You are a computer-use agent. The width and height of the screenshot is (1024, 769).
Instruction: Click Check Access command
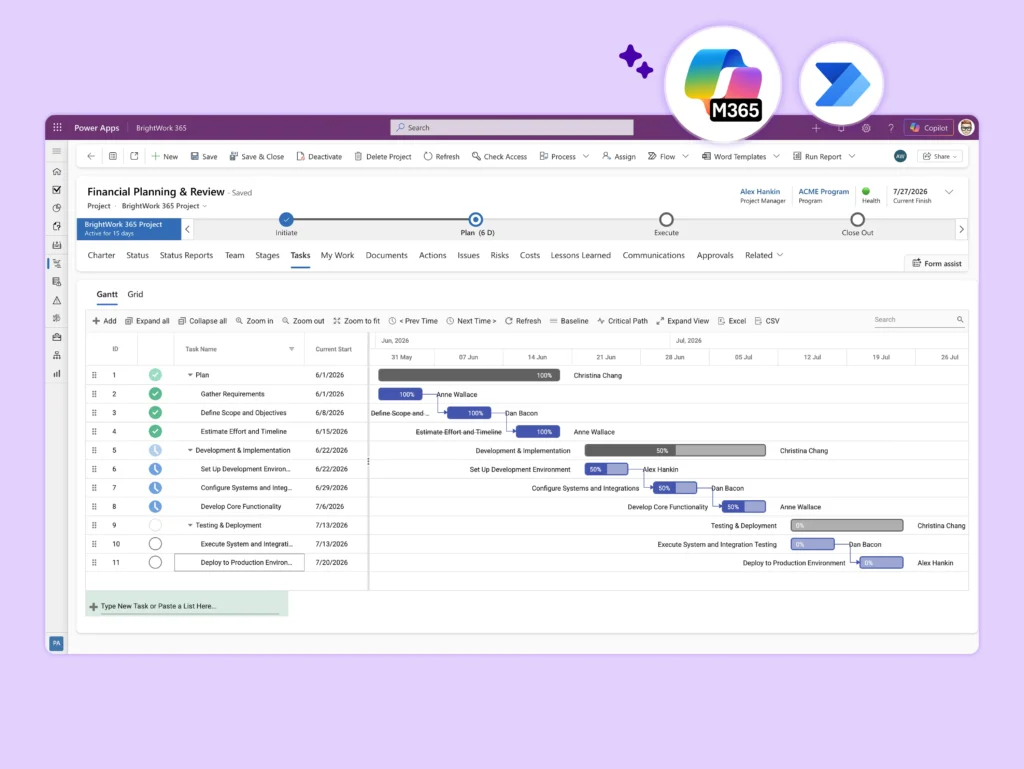pos(499,157)
